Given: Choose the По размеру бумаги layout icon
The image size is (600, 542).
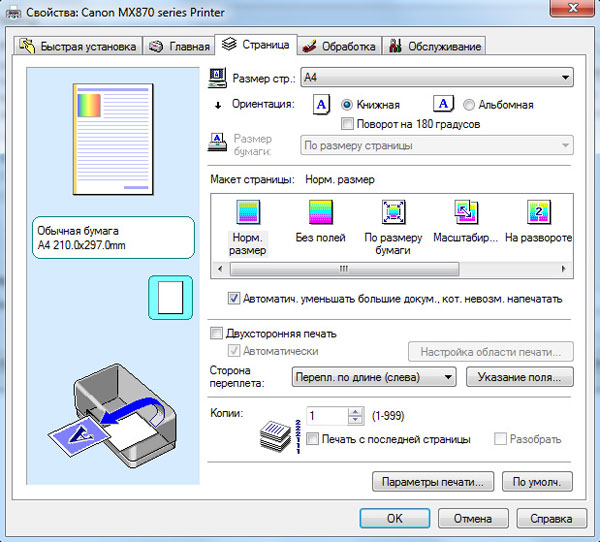Looking at the screenshot, I should tap(393, 212).
